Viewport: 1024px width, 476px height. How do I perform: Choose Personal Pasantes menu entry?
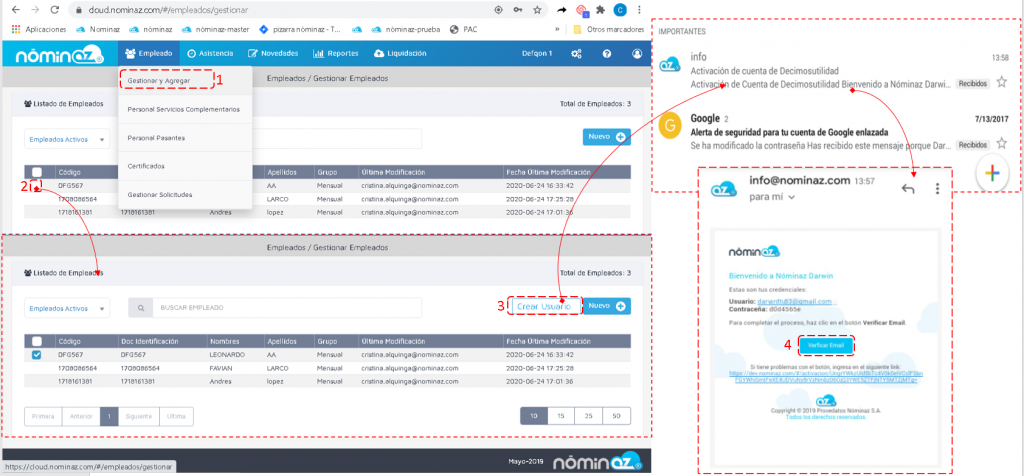tap(156, 138)
